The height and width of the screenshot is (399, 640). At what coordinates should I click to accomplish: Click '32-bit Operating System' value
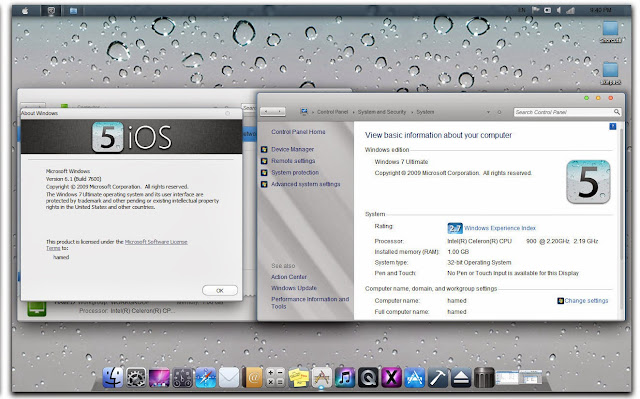[479, 262]
